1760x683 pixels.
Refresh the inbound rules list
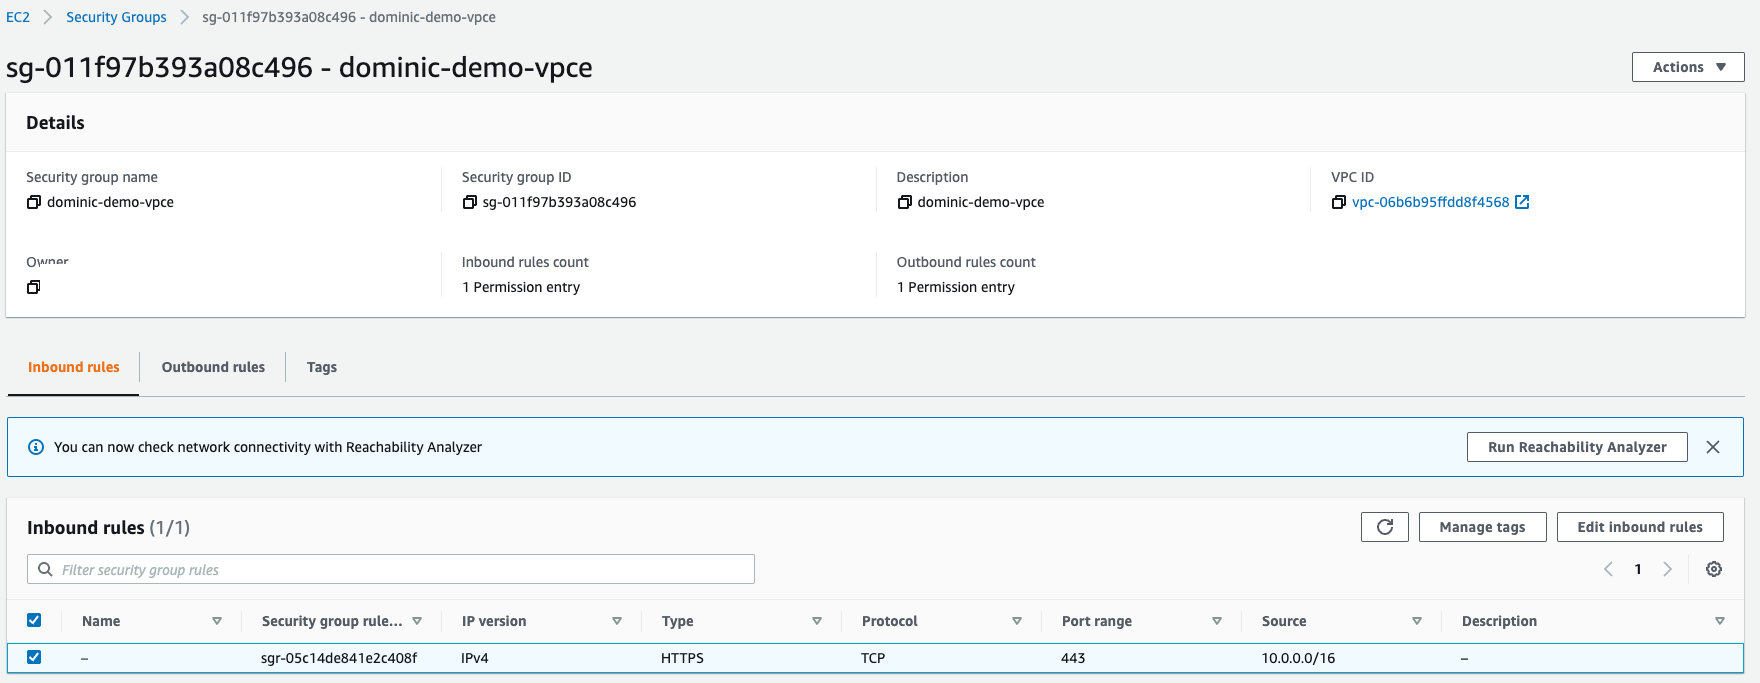pos(1384,527)
